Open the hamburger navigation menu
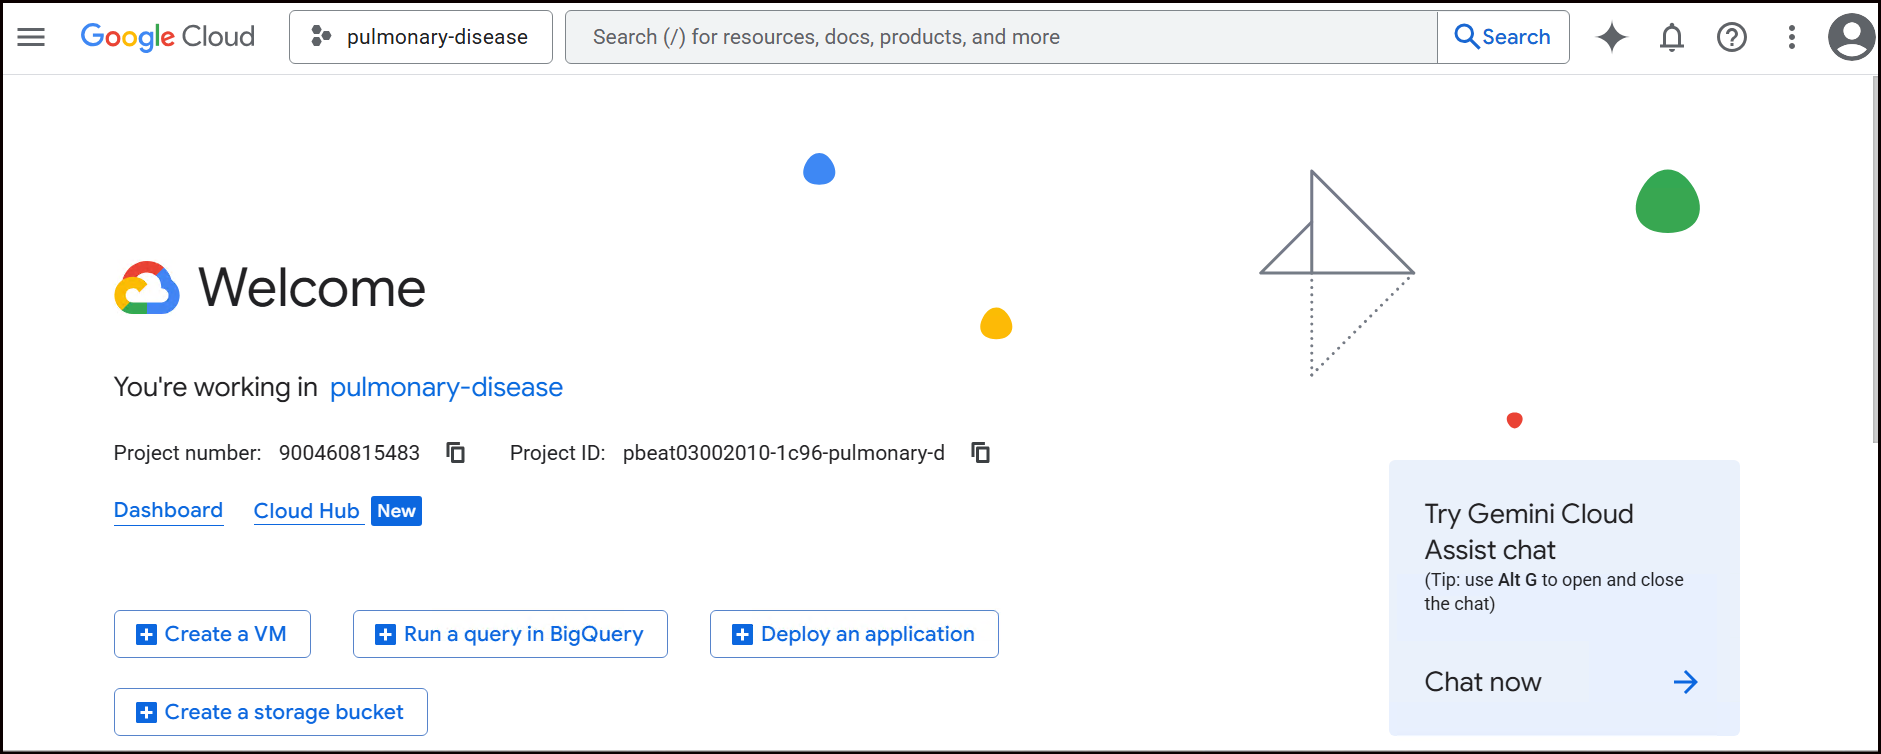Viewport: 1881px width, 754px height. [x=31, y=37]
